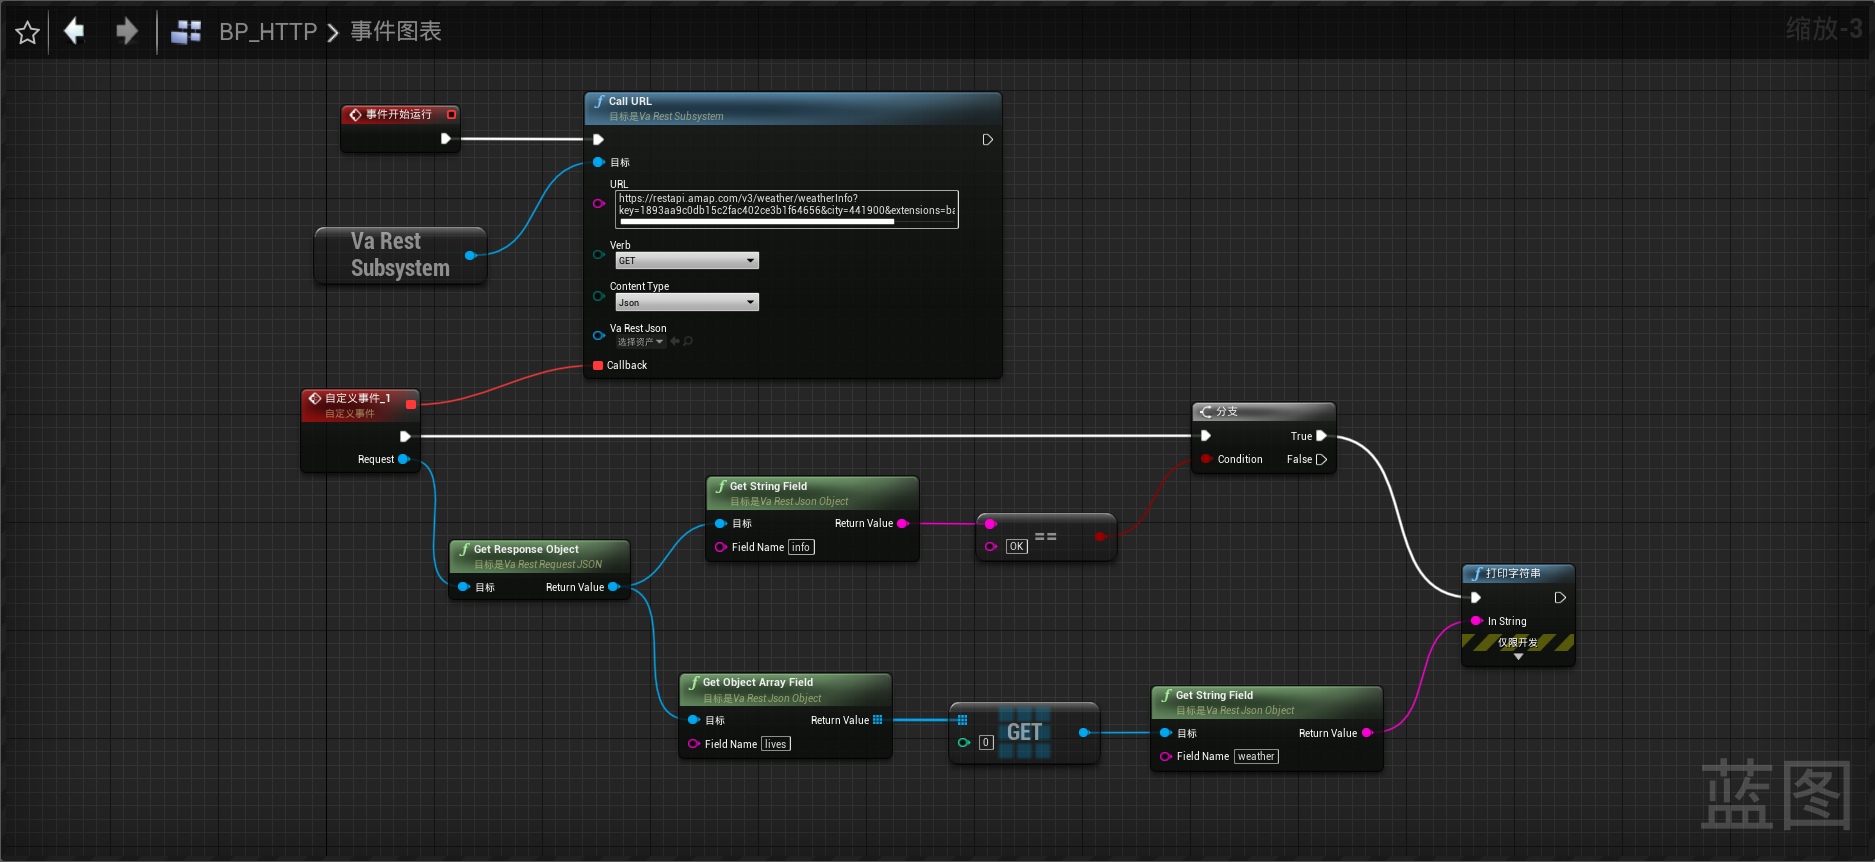Go back with the left arrow
This screenshot has height=862, width=1875.
(74, 31)
